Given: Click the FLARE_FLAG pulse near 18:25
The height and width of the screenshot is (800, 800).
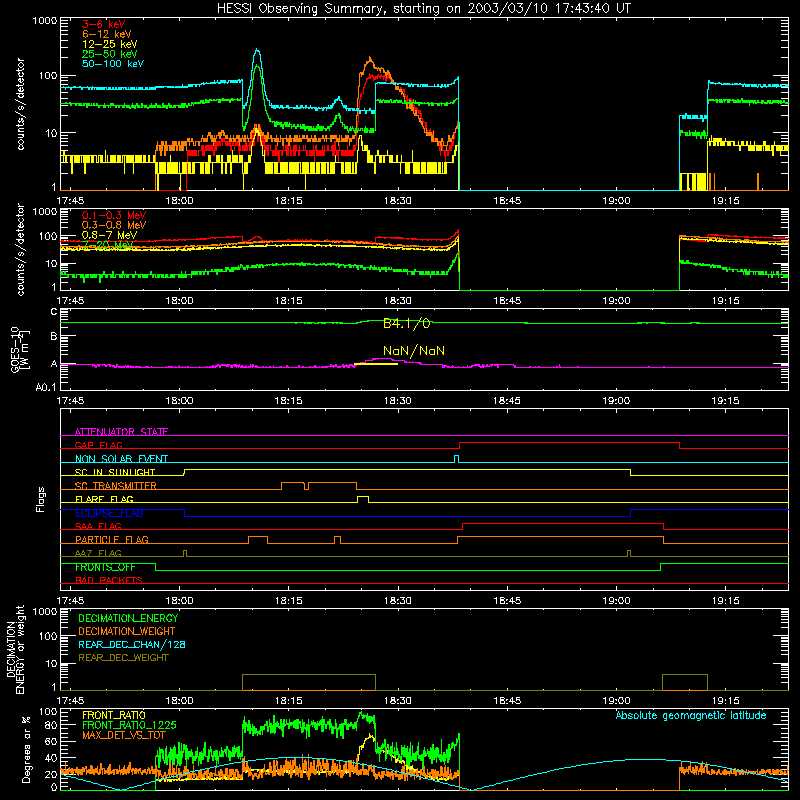Looking at the screenshot, I should tap(363, 498).
